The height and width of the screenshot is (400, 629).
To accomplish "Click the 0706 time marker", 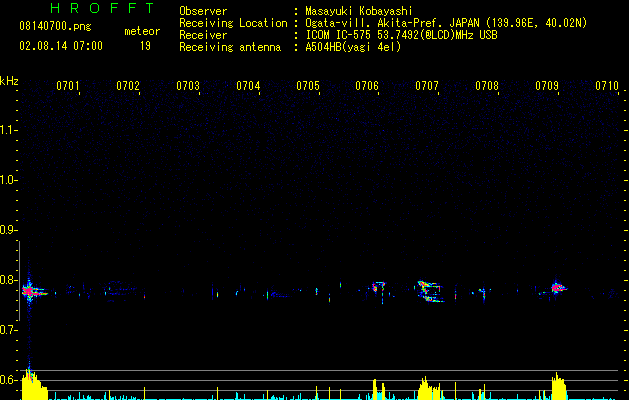I will pyautogui.click(x=367, y=86).
